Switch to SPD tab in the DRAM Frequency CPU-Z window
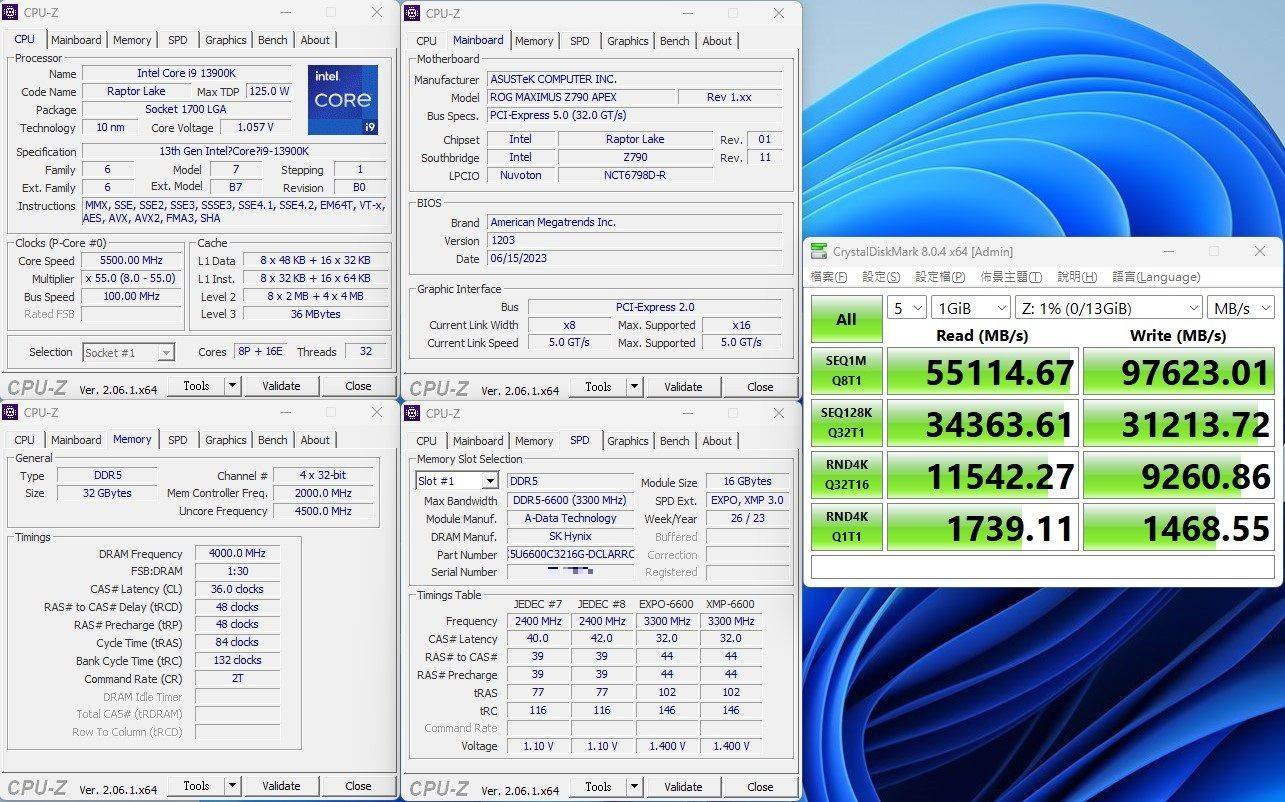Image resolution: width=1285 pixels, height=802 pixels. pos(177,440)
